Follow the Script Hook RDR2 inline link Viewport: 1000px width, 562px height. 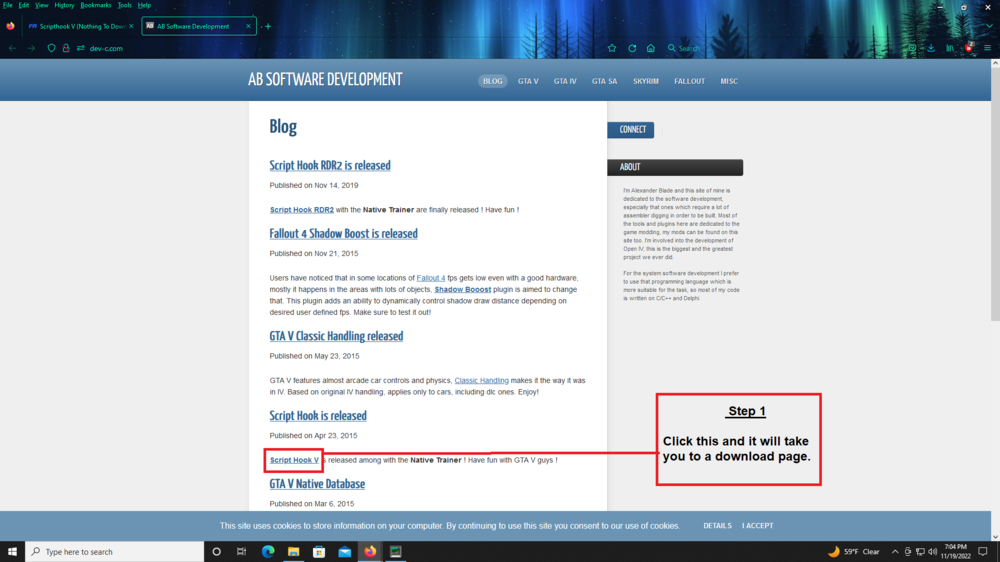pyautogui.click(x=302, y=209)
